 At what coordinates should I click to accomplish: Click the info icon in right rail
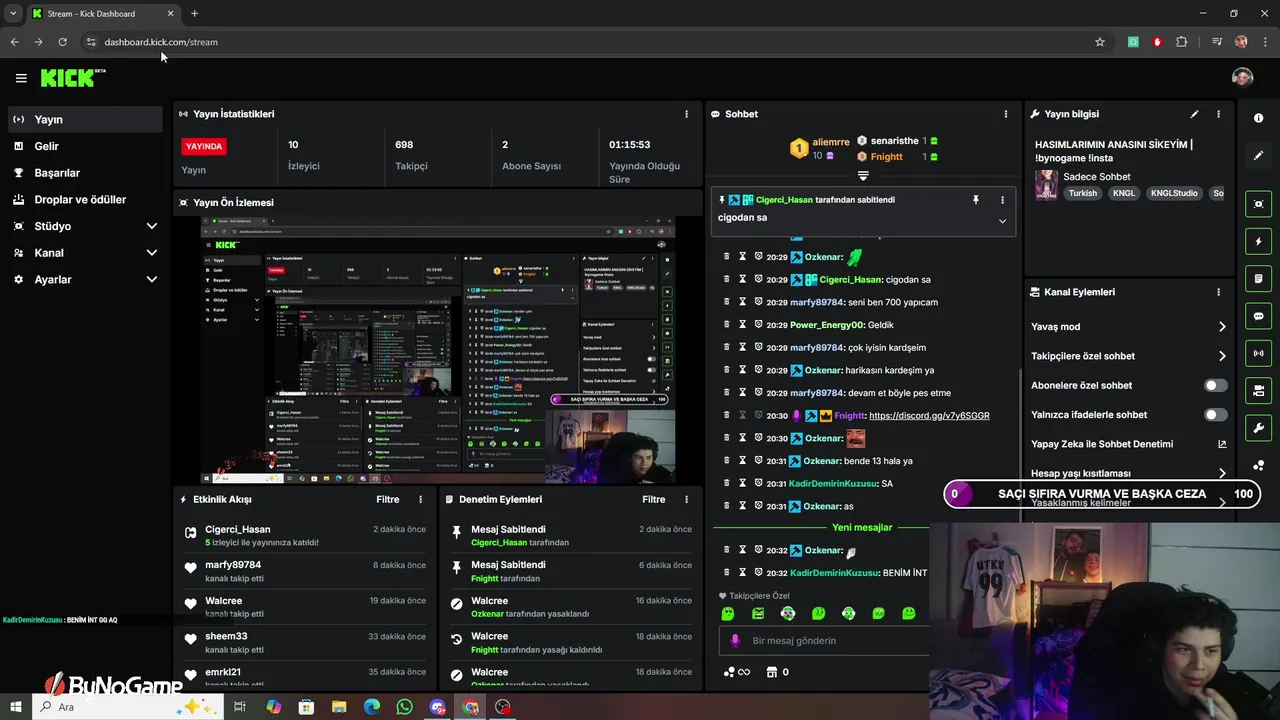(1259, 118)
